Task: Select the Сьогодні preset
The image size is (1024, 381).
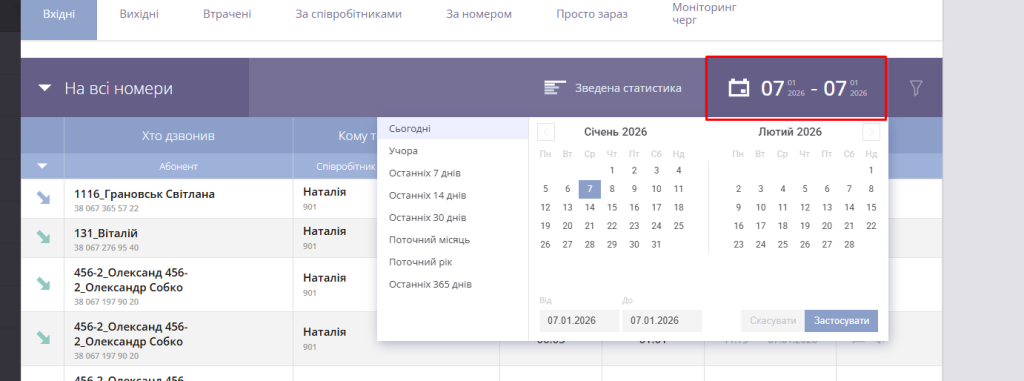Action: [453, 129]
